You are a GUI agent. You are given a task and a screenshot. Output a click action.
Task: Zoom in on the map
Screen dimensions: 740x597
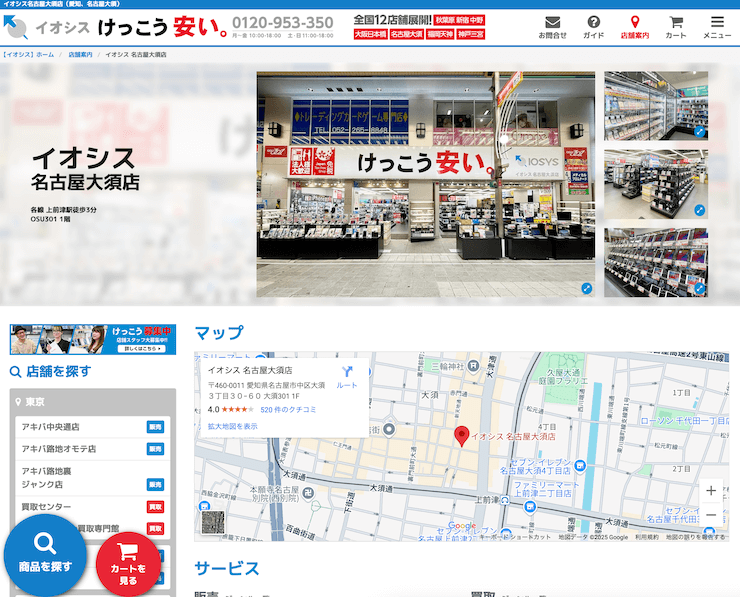(711, 491)
